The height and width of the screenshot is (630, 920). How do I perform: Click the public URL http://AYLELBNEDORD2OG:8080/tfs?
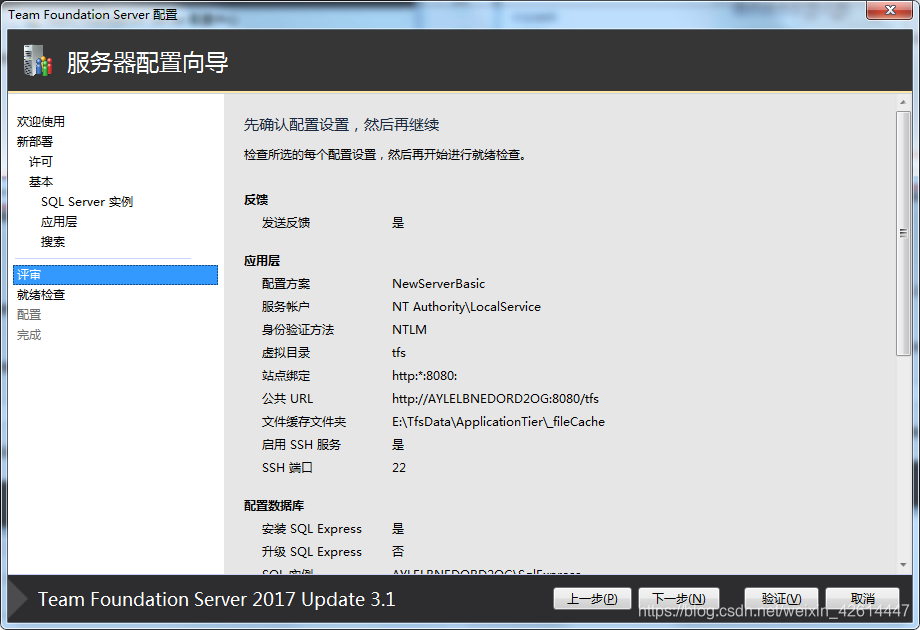[495, 399]
